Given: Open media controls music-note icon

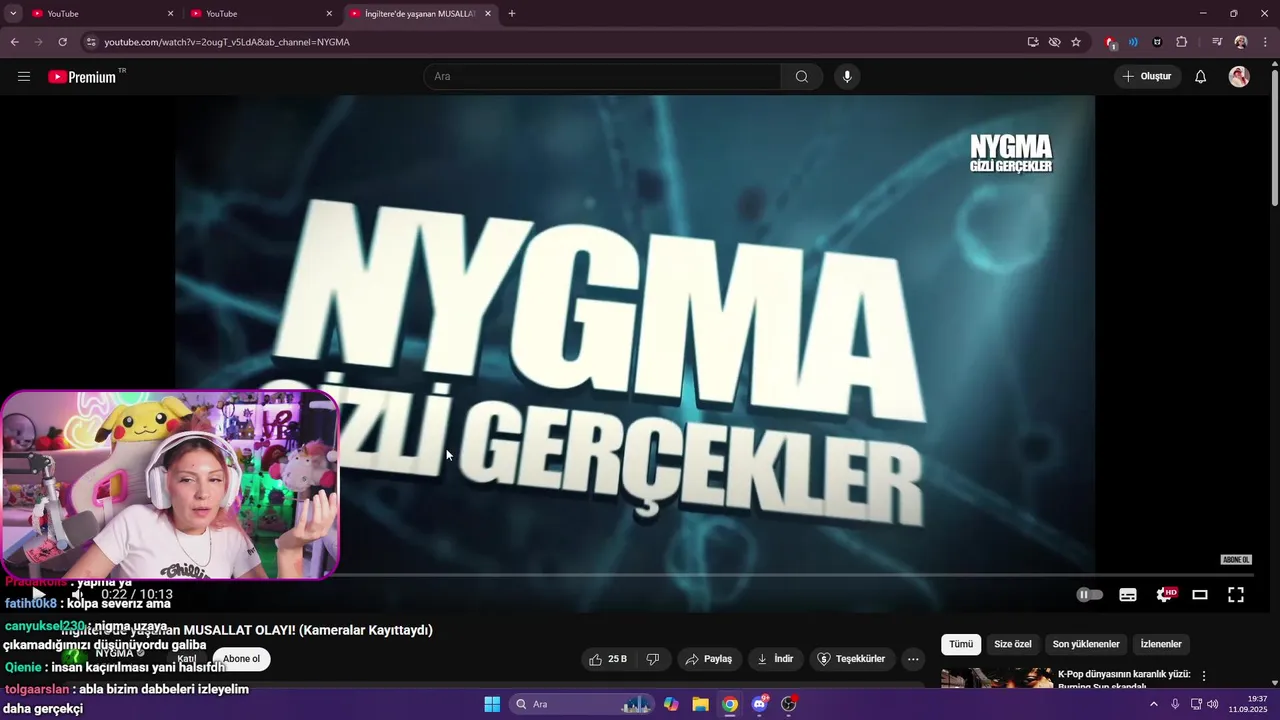Looking at the screenshot, I should coord(1217,42).
